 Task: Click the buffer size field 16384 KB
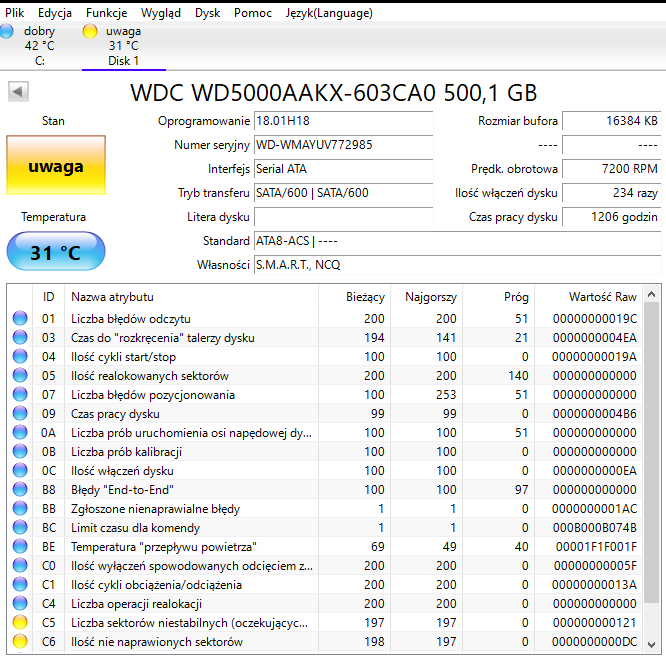pyautogui.click(x=611, y=121)
